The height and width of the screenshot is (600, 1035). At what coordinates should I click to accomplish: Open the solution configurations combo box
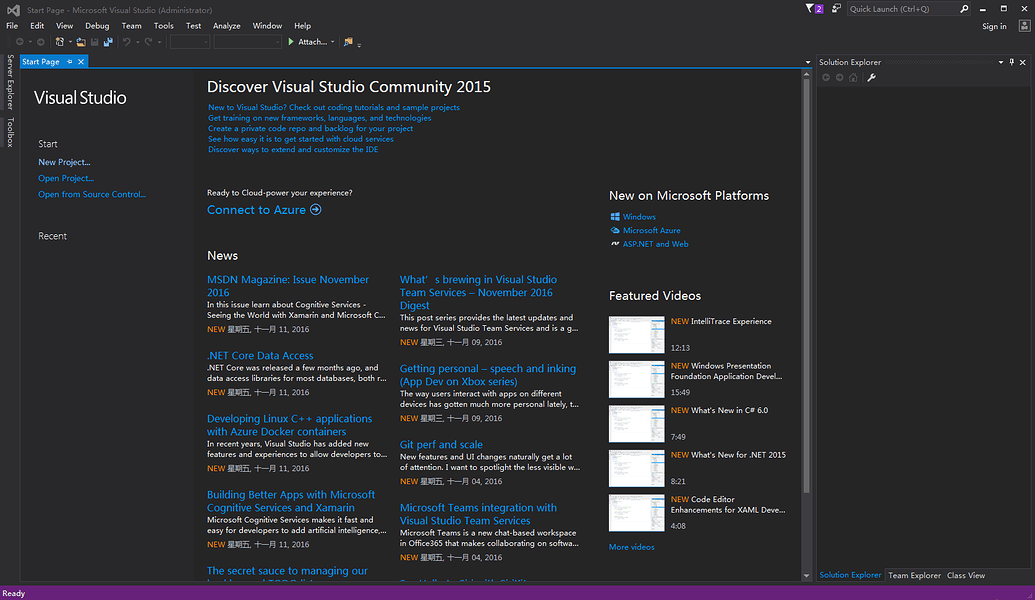[190, 42]
